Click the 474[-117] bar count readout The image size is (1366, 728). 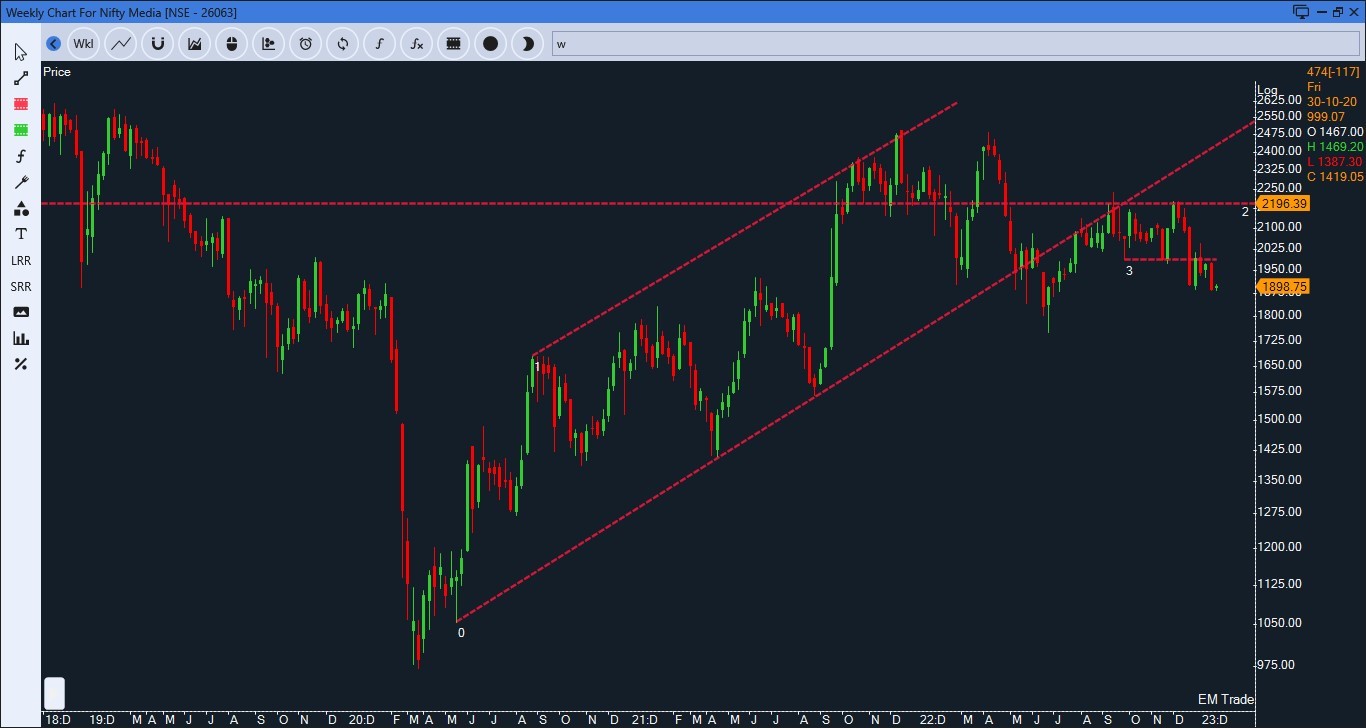pyautogui.click(x=1333, y=72)
